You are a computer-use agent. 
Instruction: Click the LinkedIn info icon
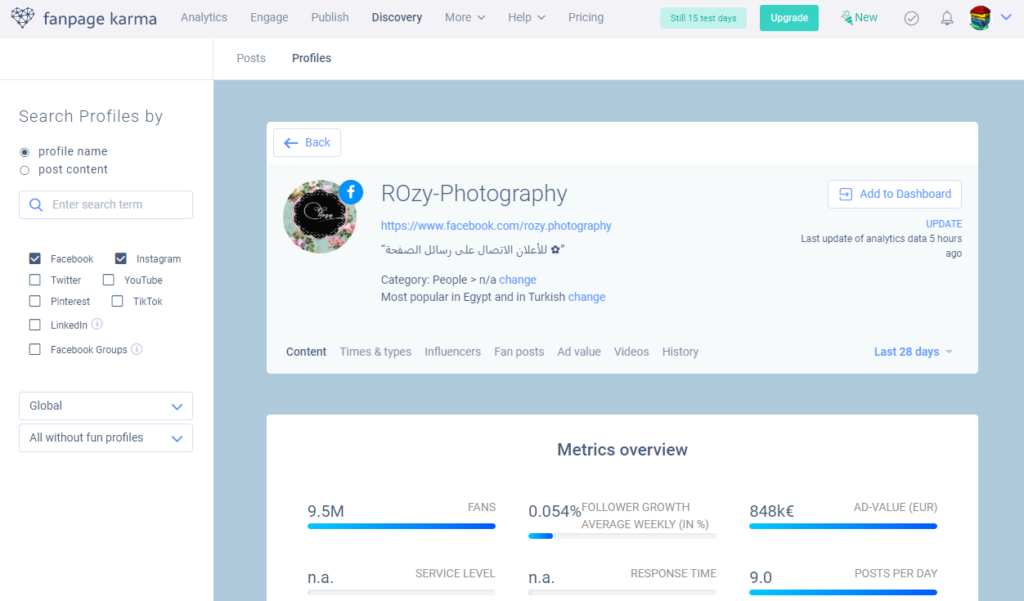coord(97,325)
